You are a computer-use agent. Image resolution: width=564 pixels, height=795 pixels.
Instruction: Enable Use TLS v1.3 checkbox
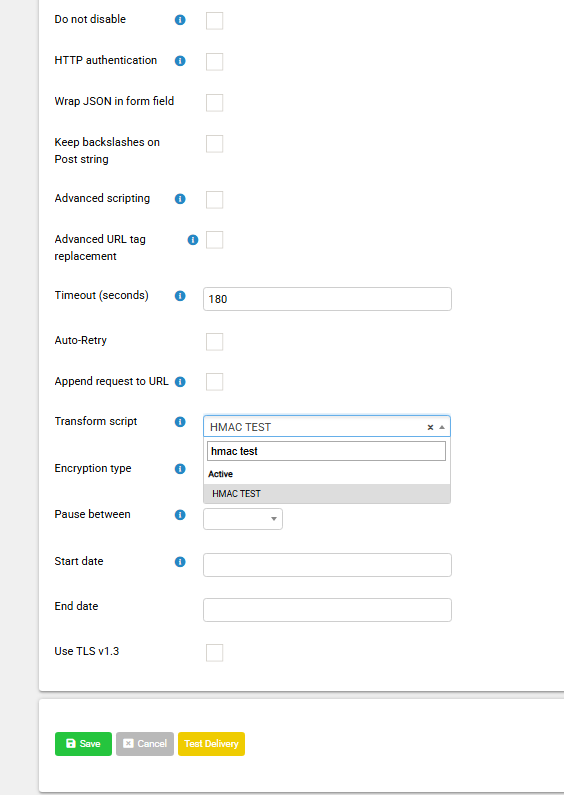click(x=215, y=653)
